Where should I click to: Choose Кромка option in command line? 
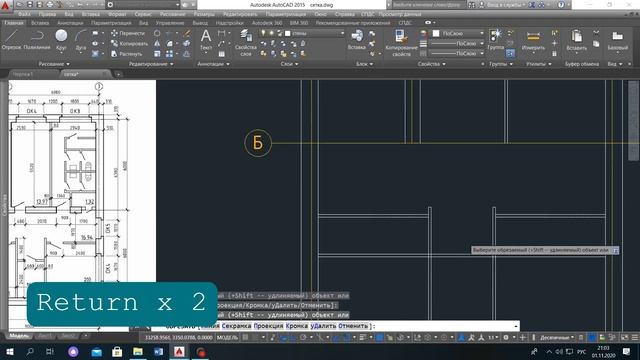click(x=297, y=326)
